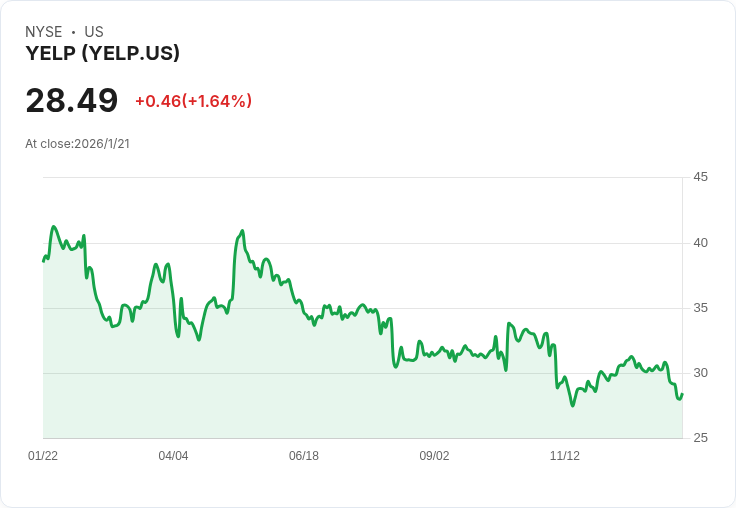Click the At close date text

pyautogui.click(x=77, y=143)
